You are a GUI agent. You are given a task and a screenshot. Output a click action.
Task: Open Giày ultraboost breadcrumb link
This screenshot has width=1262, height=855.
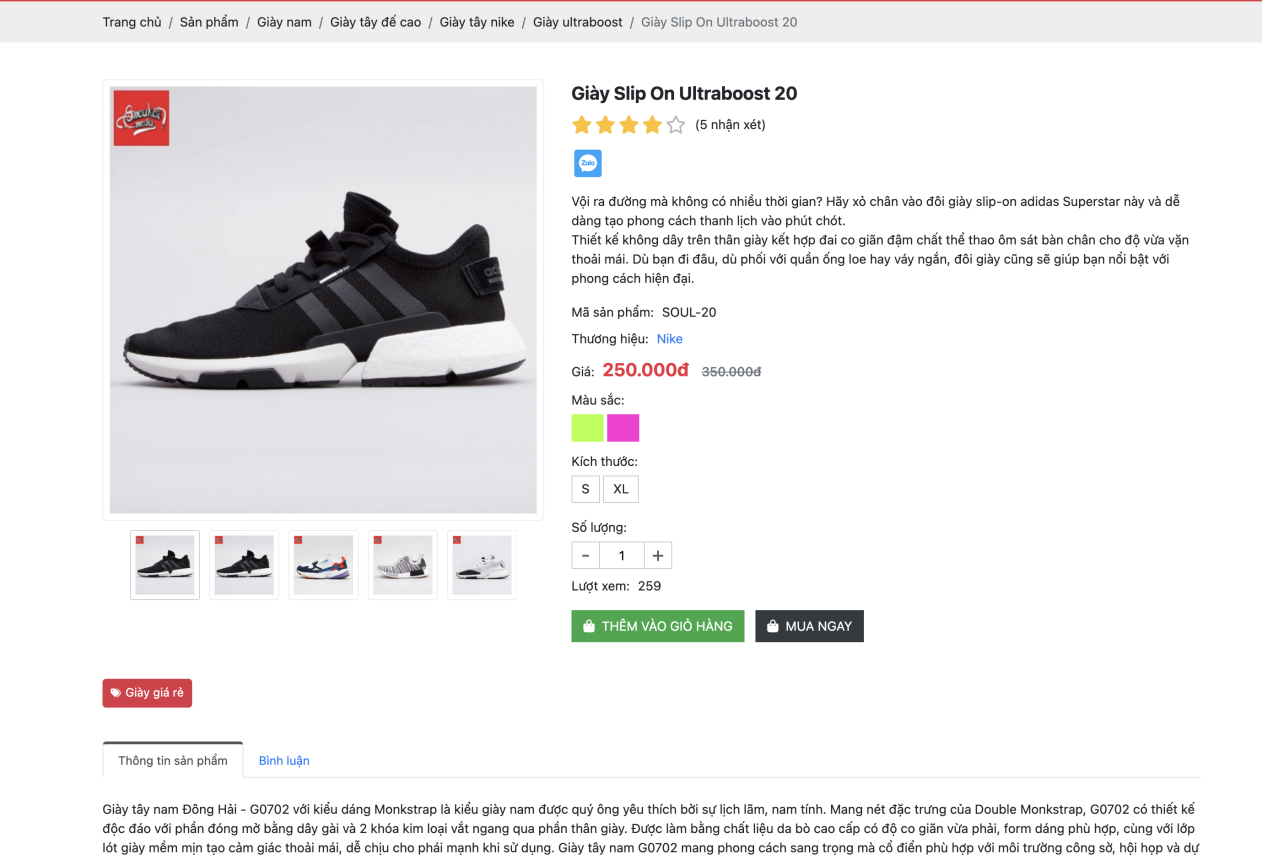click(578, 22)
